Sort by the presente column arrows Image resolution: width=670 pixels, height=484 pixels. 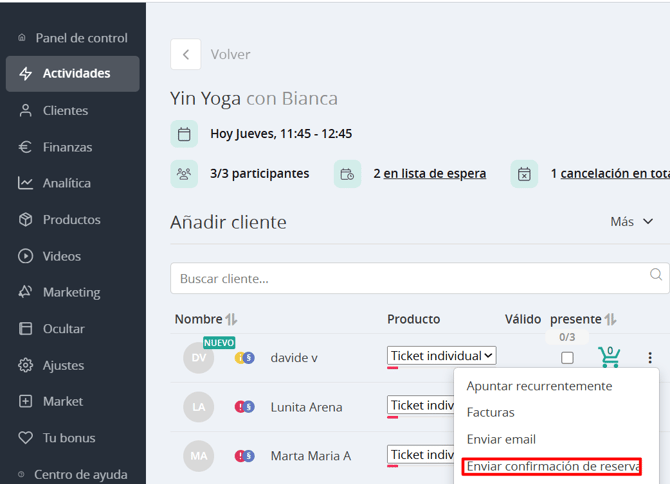click(611, 319)
